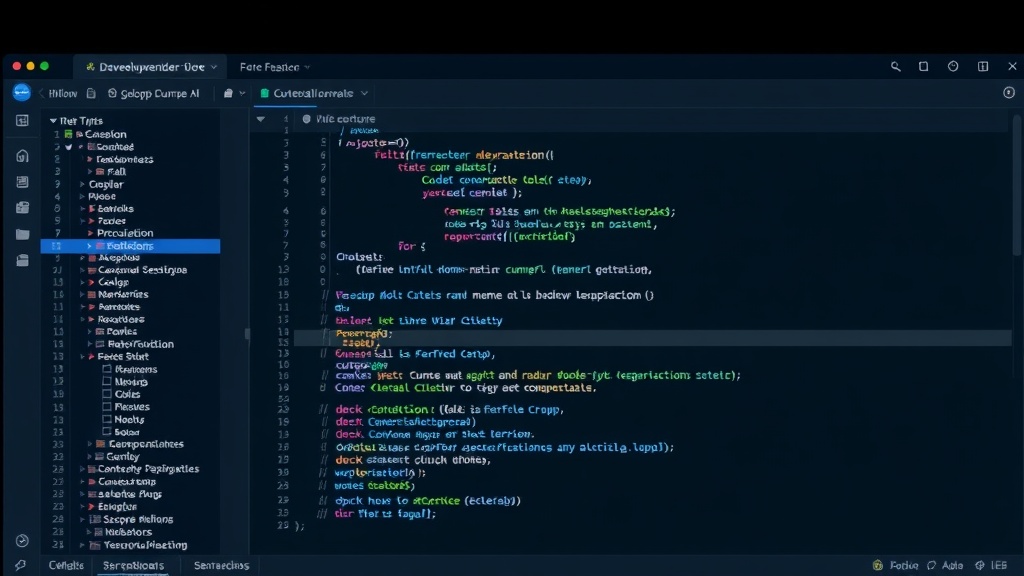Open the dropdown chevron beside briefcase icon
Viewport: 1024px width, 576px height.
click(242, 93)
